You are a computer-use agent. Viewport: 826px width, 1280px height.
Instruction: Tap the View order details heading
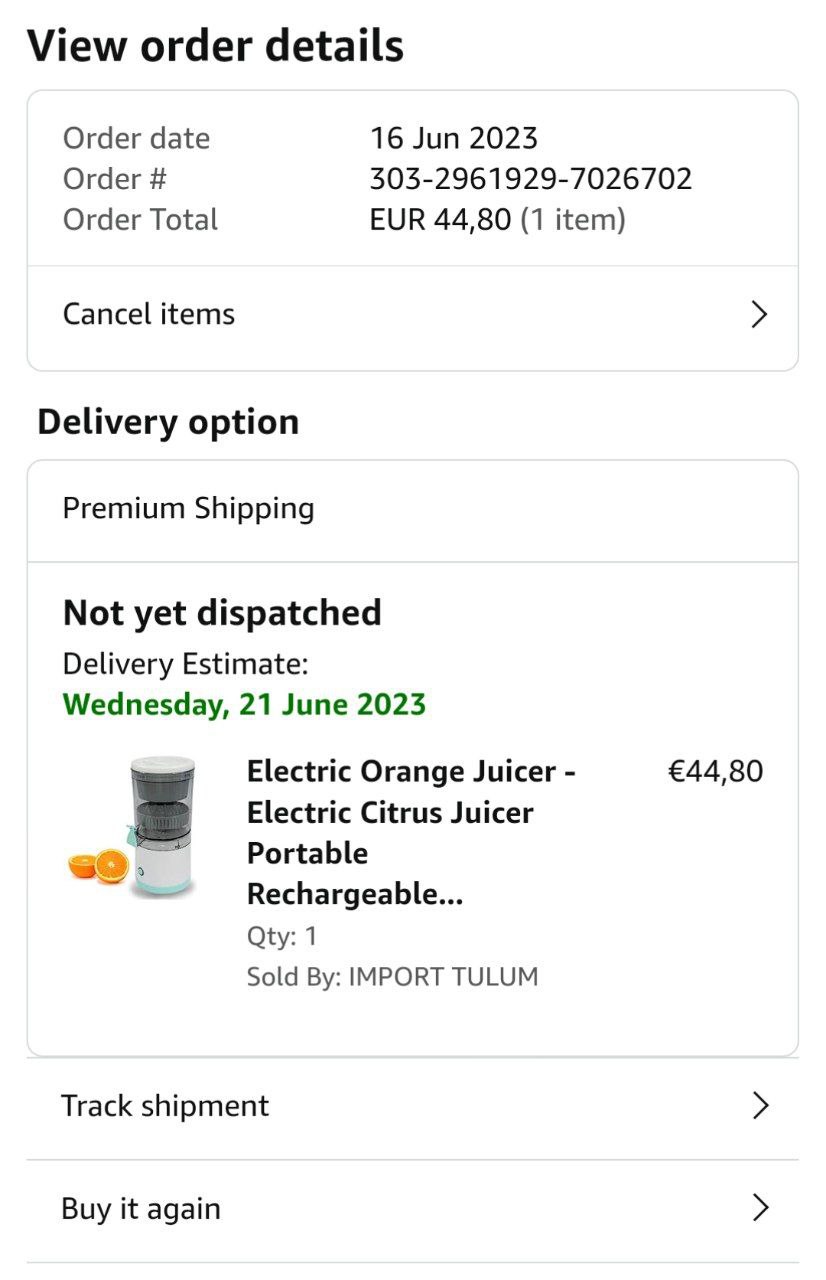click(215, 46)
